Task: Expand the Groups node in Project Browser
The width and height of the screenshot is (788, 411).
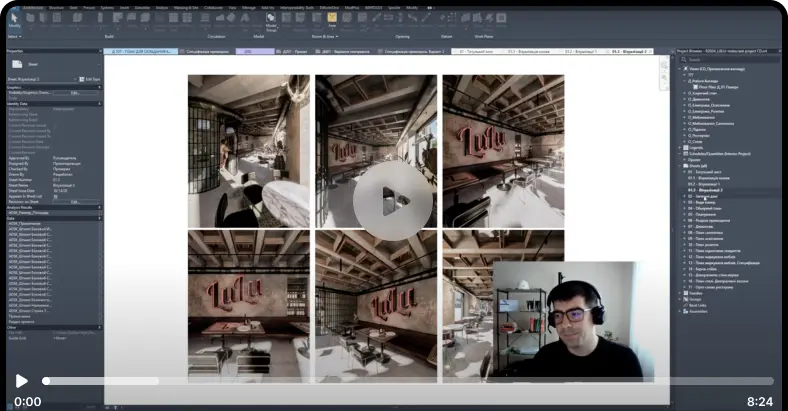Action: click(680, 299)
